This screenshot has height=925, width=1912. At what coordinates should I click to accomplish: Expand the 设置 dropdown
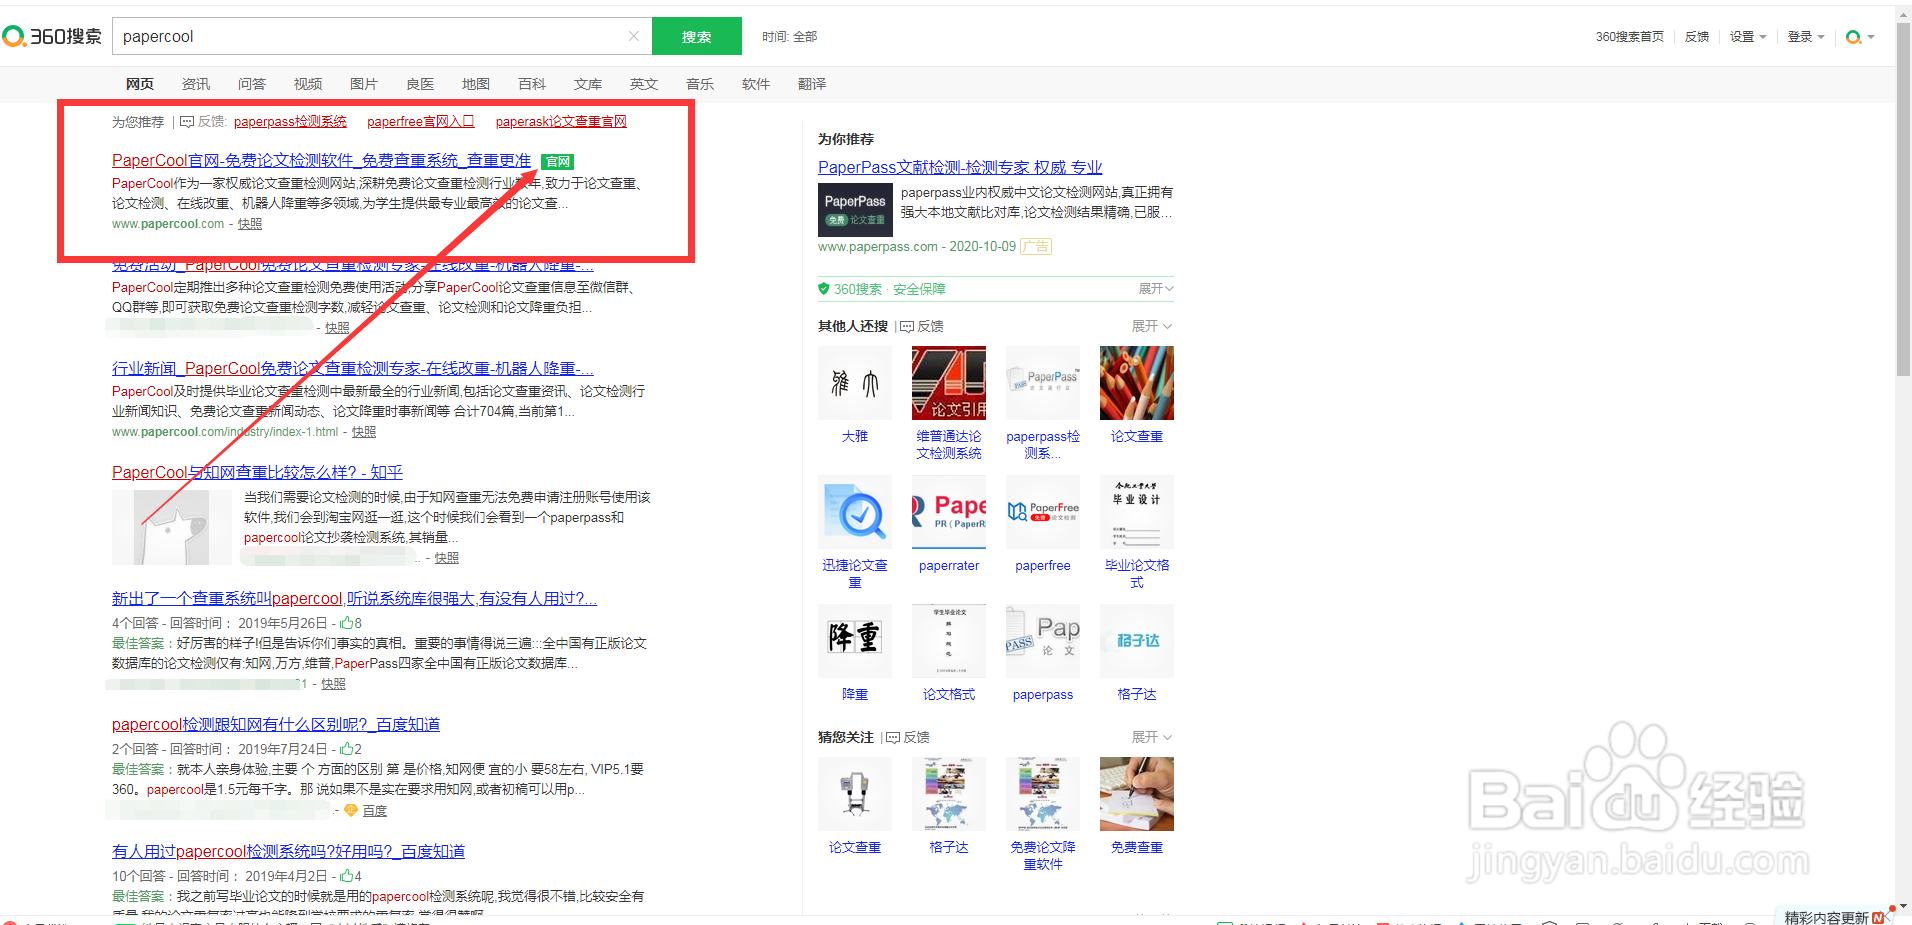1747,36
